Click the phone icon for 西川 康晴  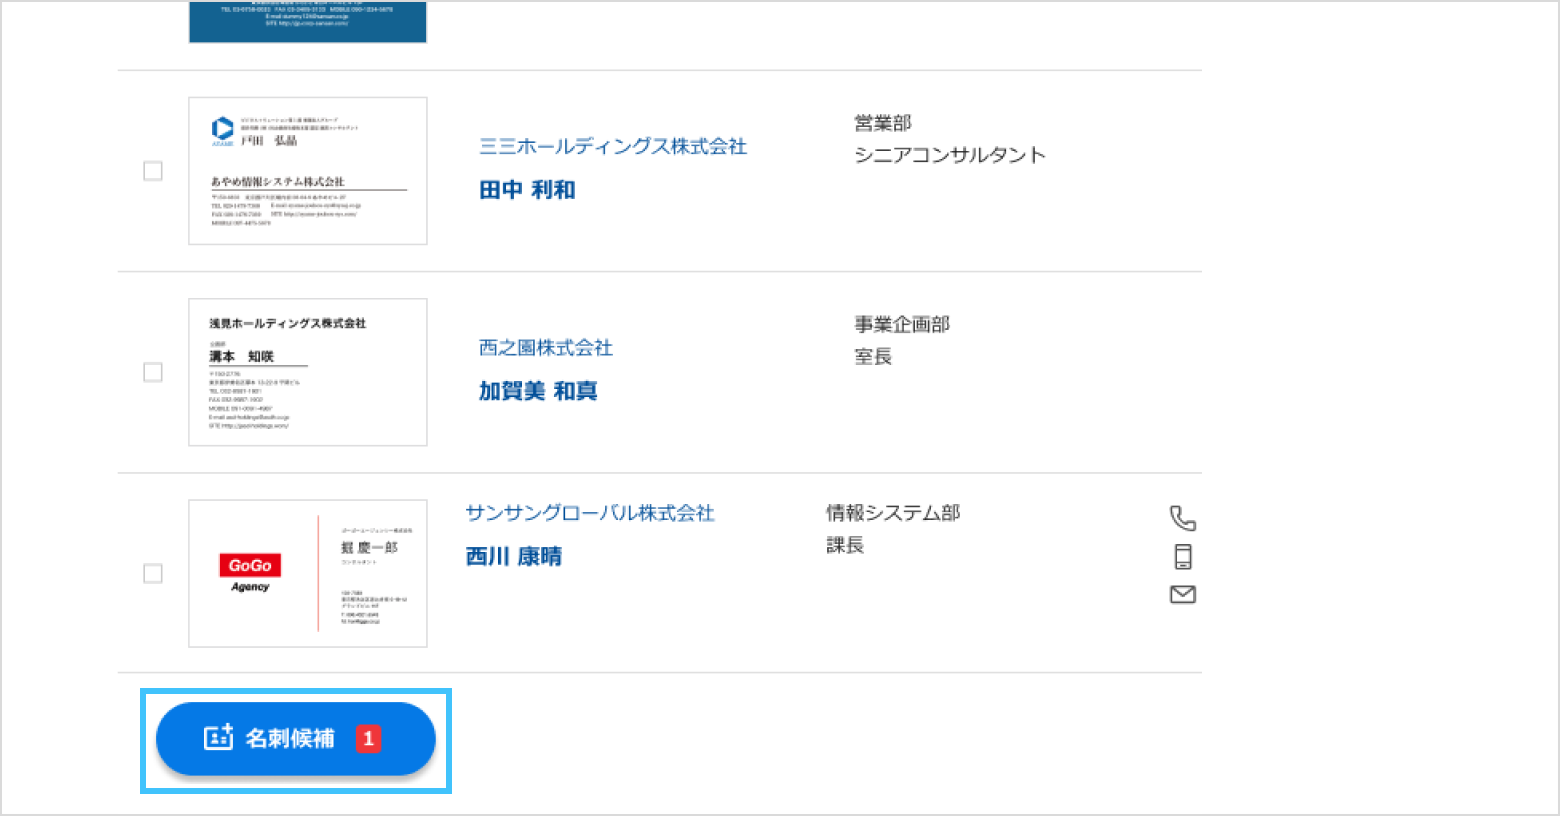[x=1183, y=518]
